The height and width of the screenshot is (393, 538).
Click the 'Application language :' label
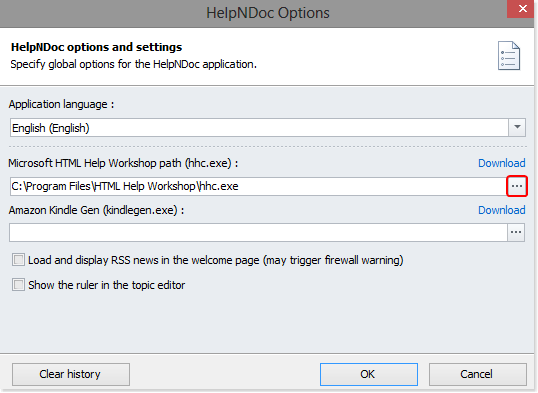[x=61, y=104]
